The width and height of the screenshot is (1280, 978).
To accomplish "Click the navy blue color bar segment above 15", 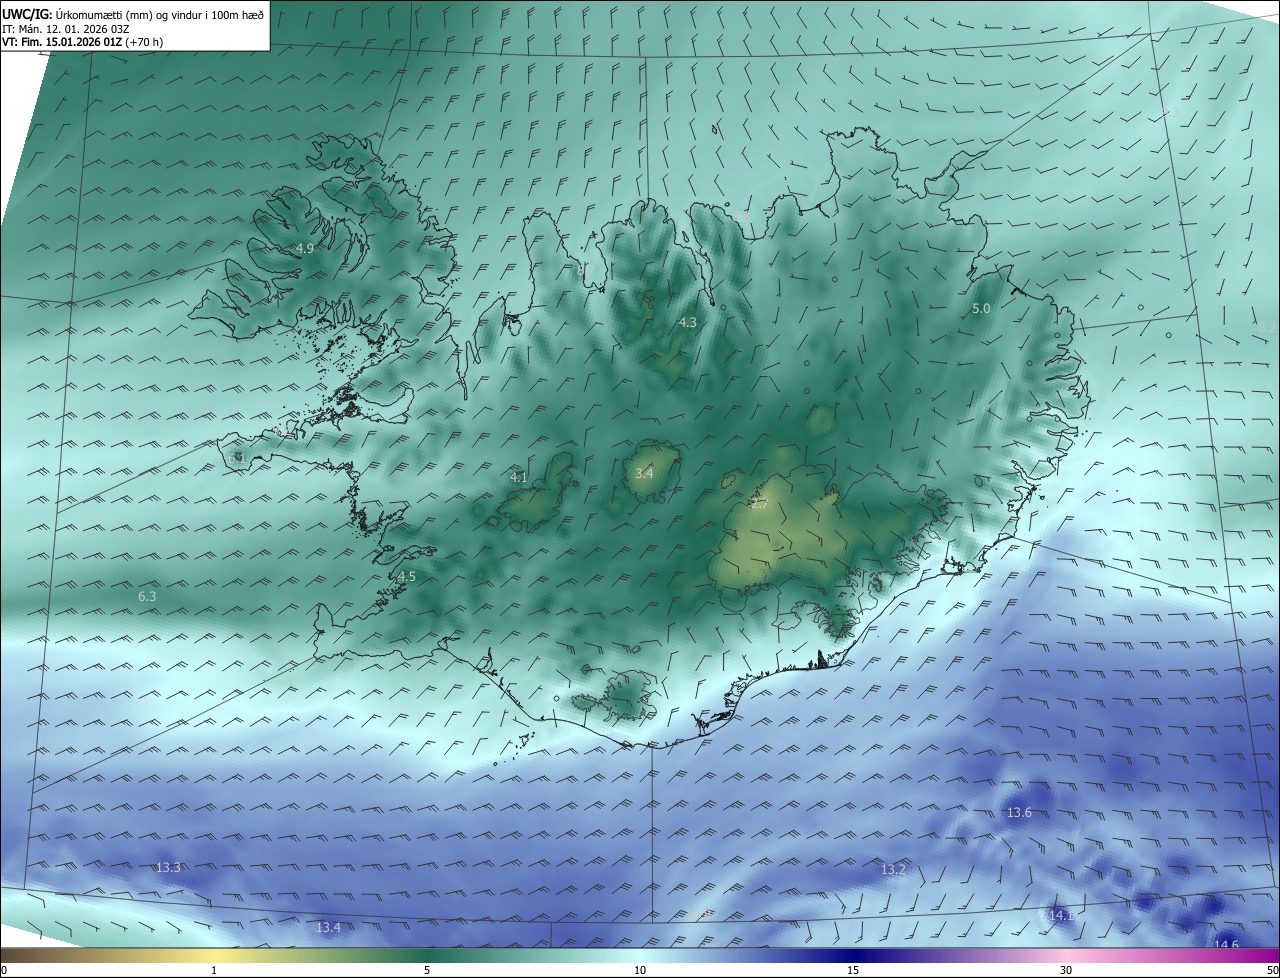I will point(853,956).
